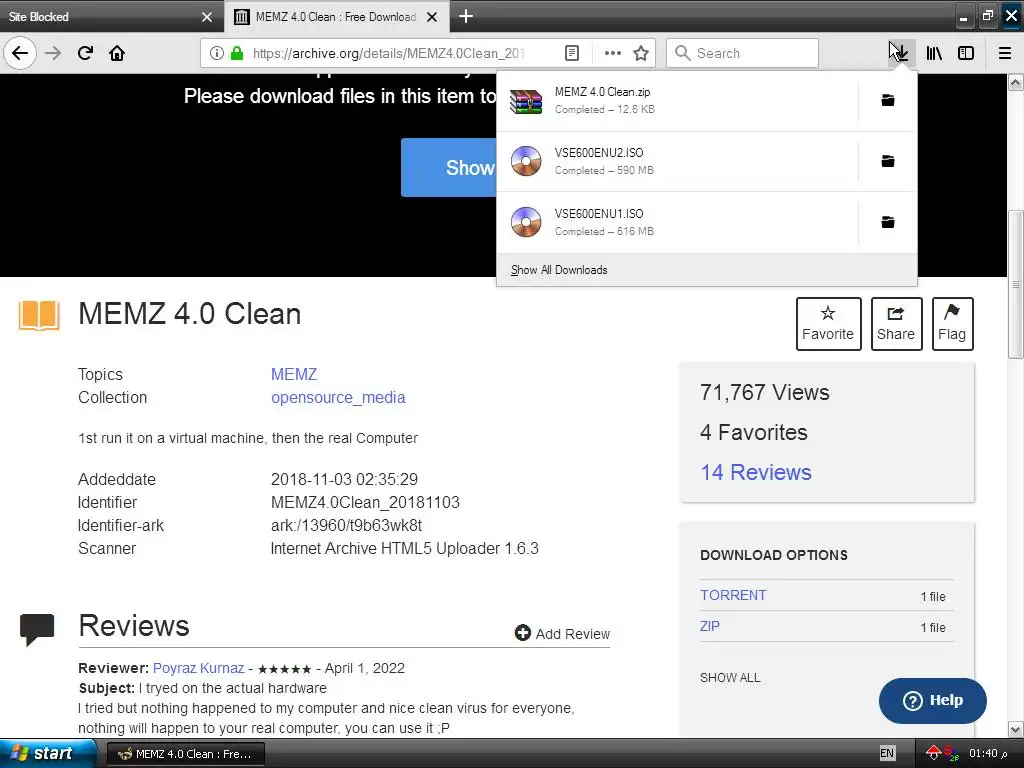Screen dimensions: 1024x768
Task: Expand SHOW ALL download options
Action: coord(730,678)
